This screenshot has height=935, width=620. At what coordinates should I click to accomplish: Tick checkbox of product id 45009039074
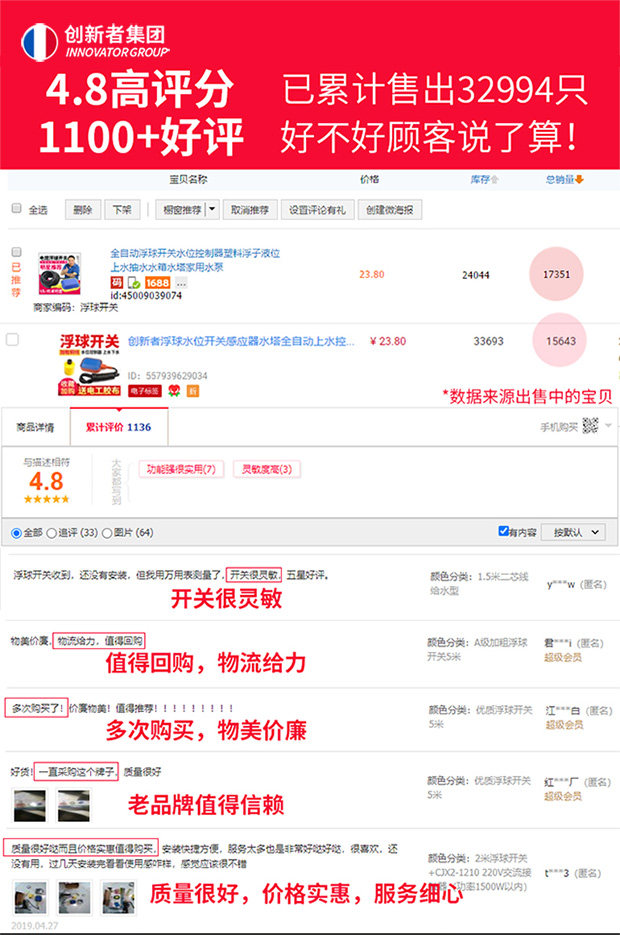(17, 252)
